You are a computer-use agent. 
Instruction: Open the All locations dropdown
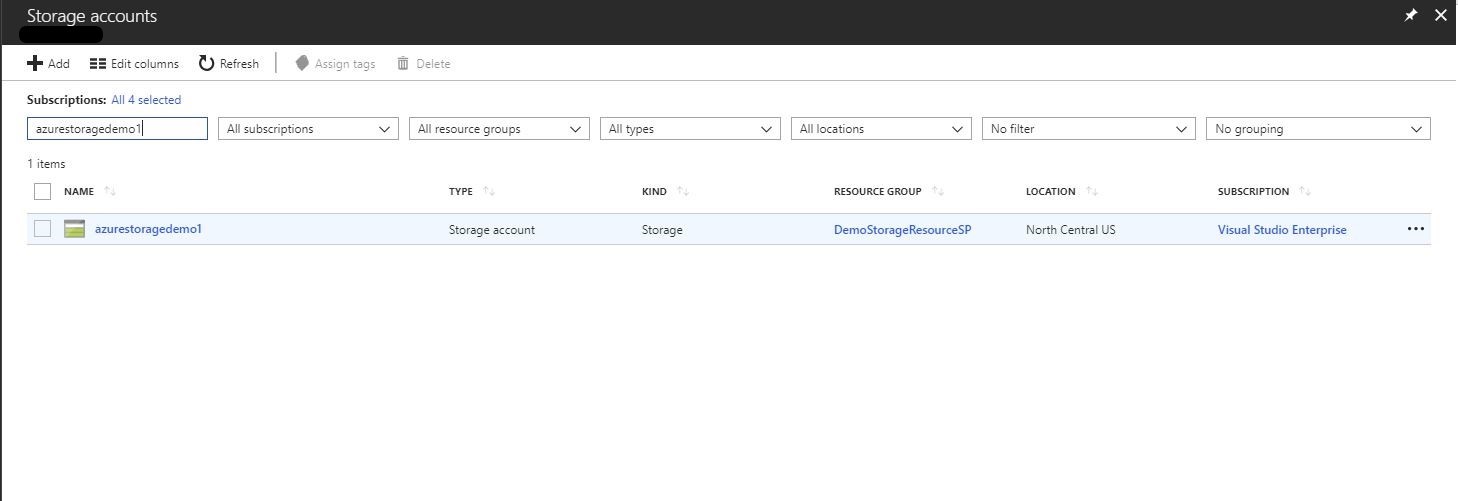[880, 129]
